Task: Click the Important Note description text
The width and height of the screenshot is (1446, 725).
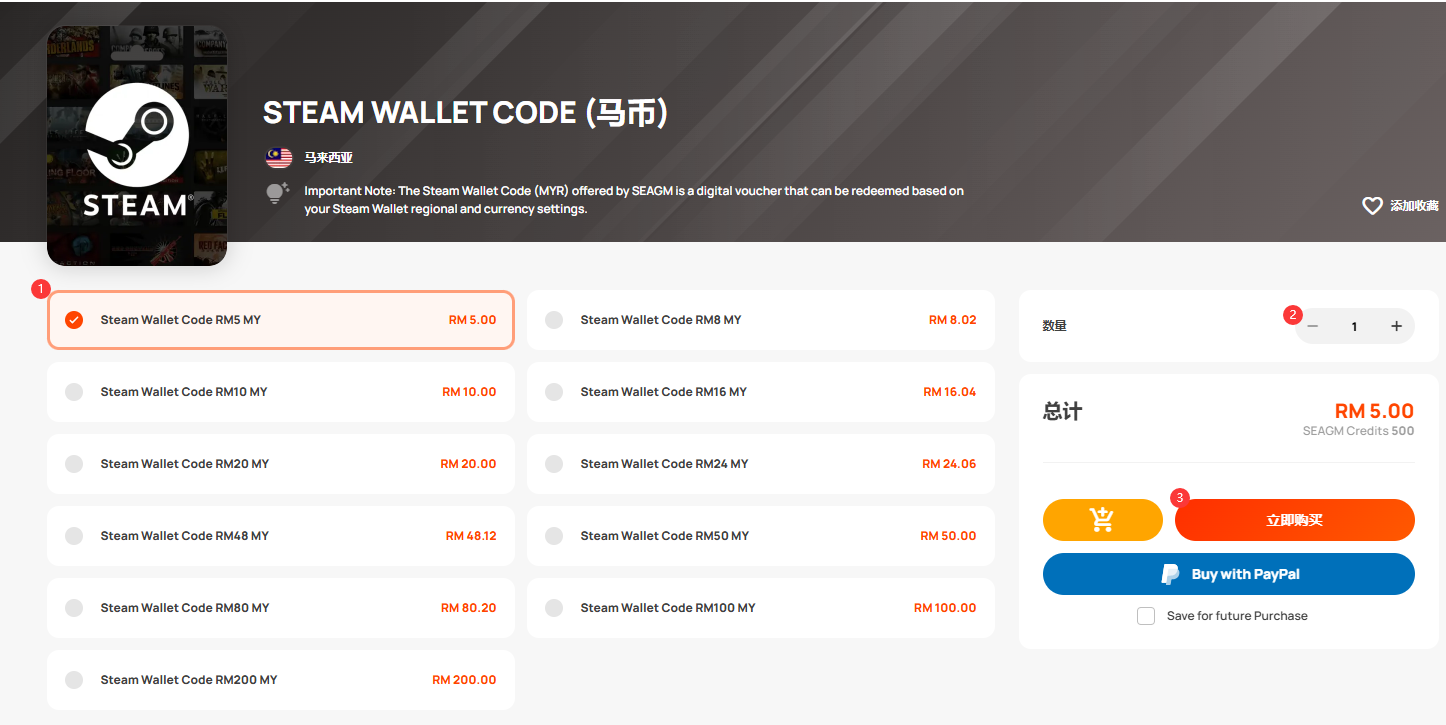Action: (x=634, y=200)
